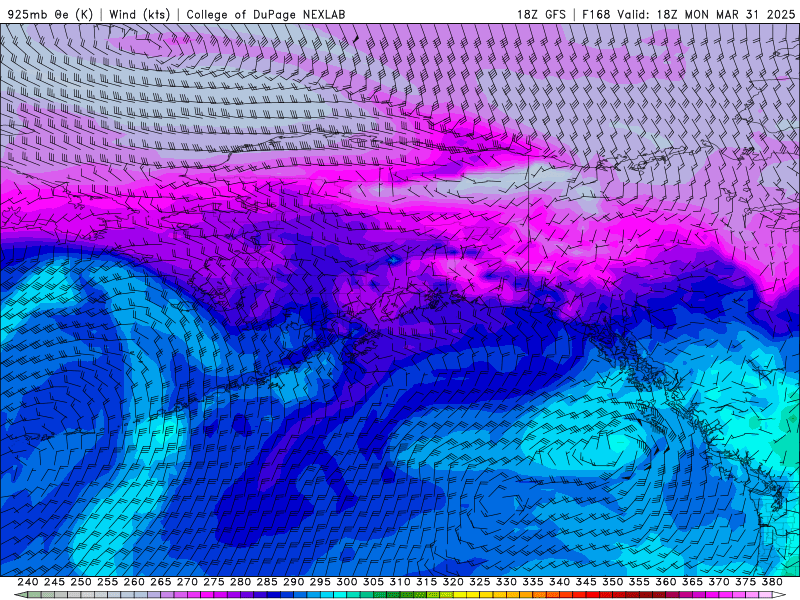This screenshot has height=600, width=800.
Task: Click the left arrow end of color bar
Action: [x=20, y=595]
